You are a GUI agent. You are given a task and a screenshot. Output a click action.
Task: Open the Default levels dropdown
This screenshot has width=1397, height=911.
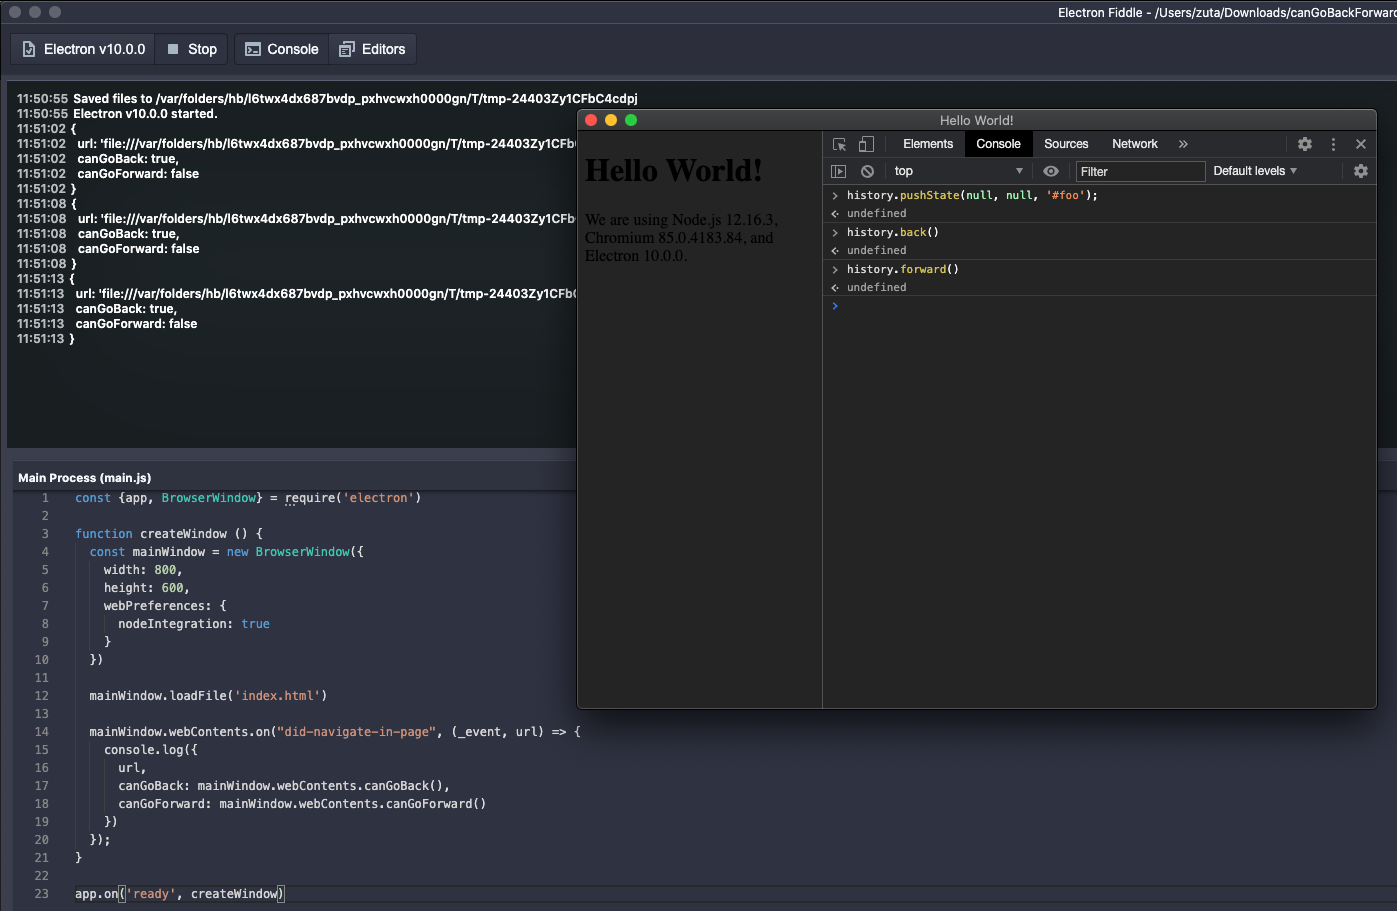tap(1253, 171)
